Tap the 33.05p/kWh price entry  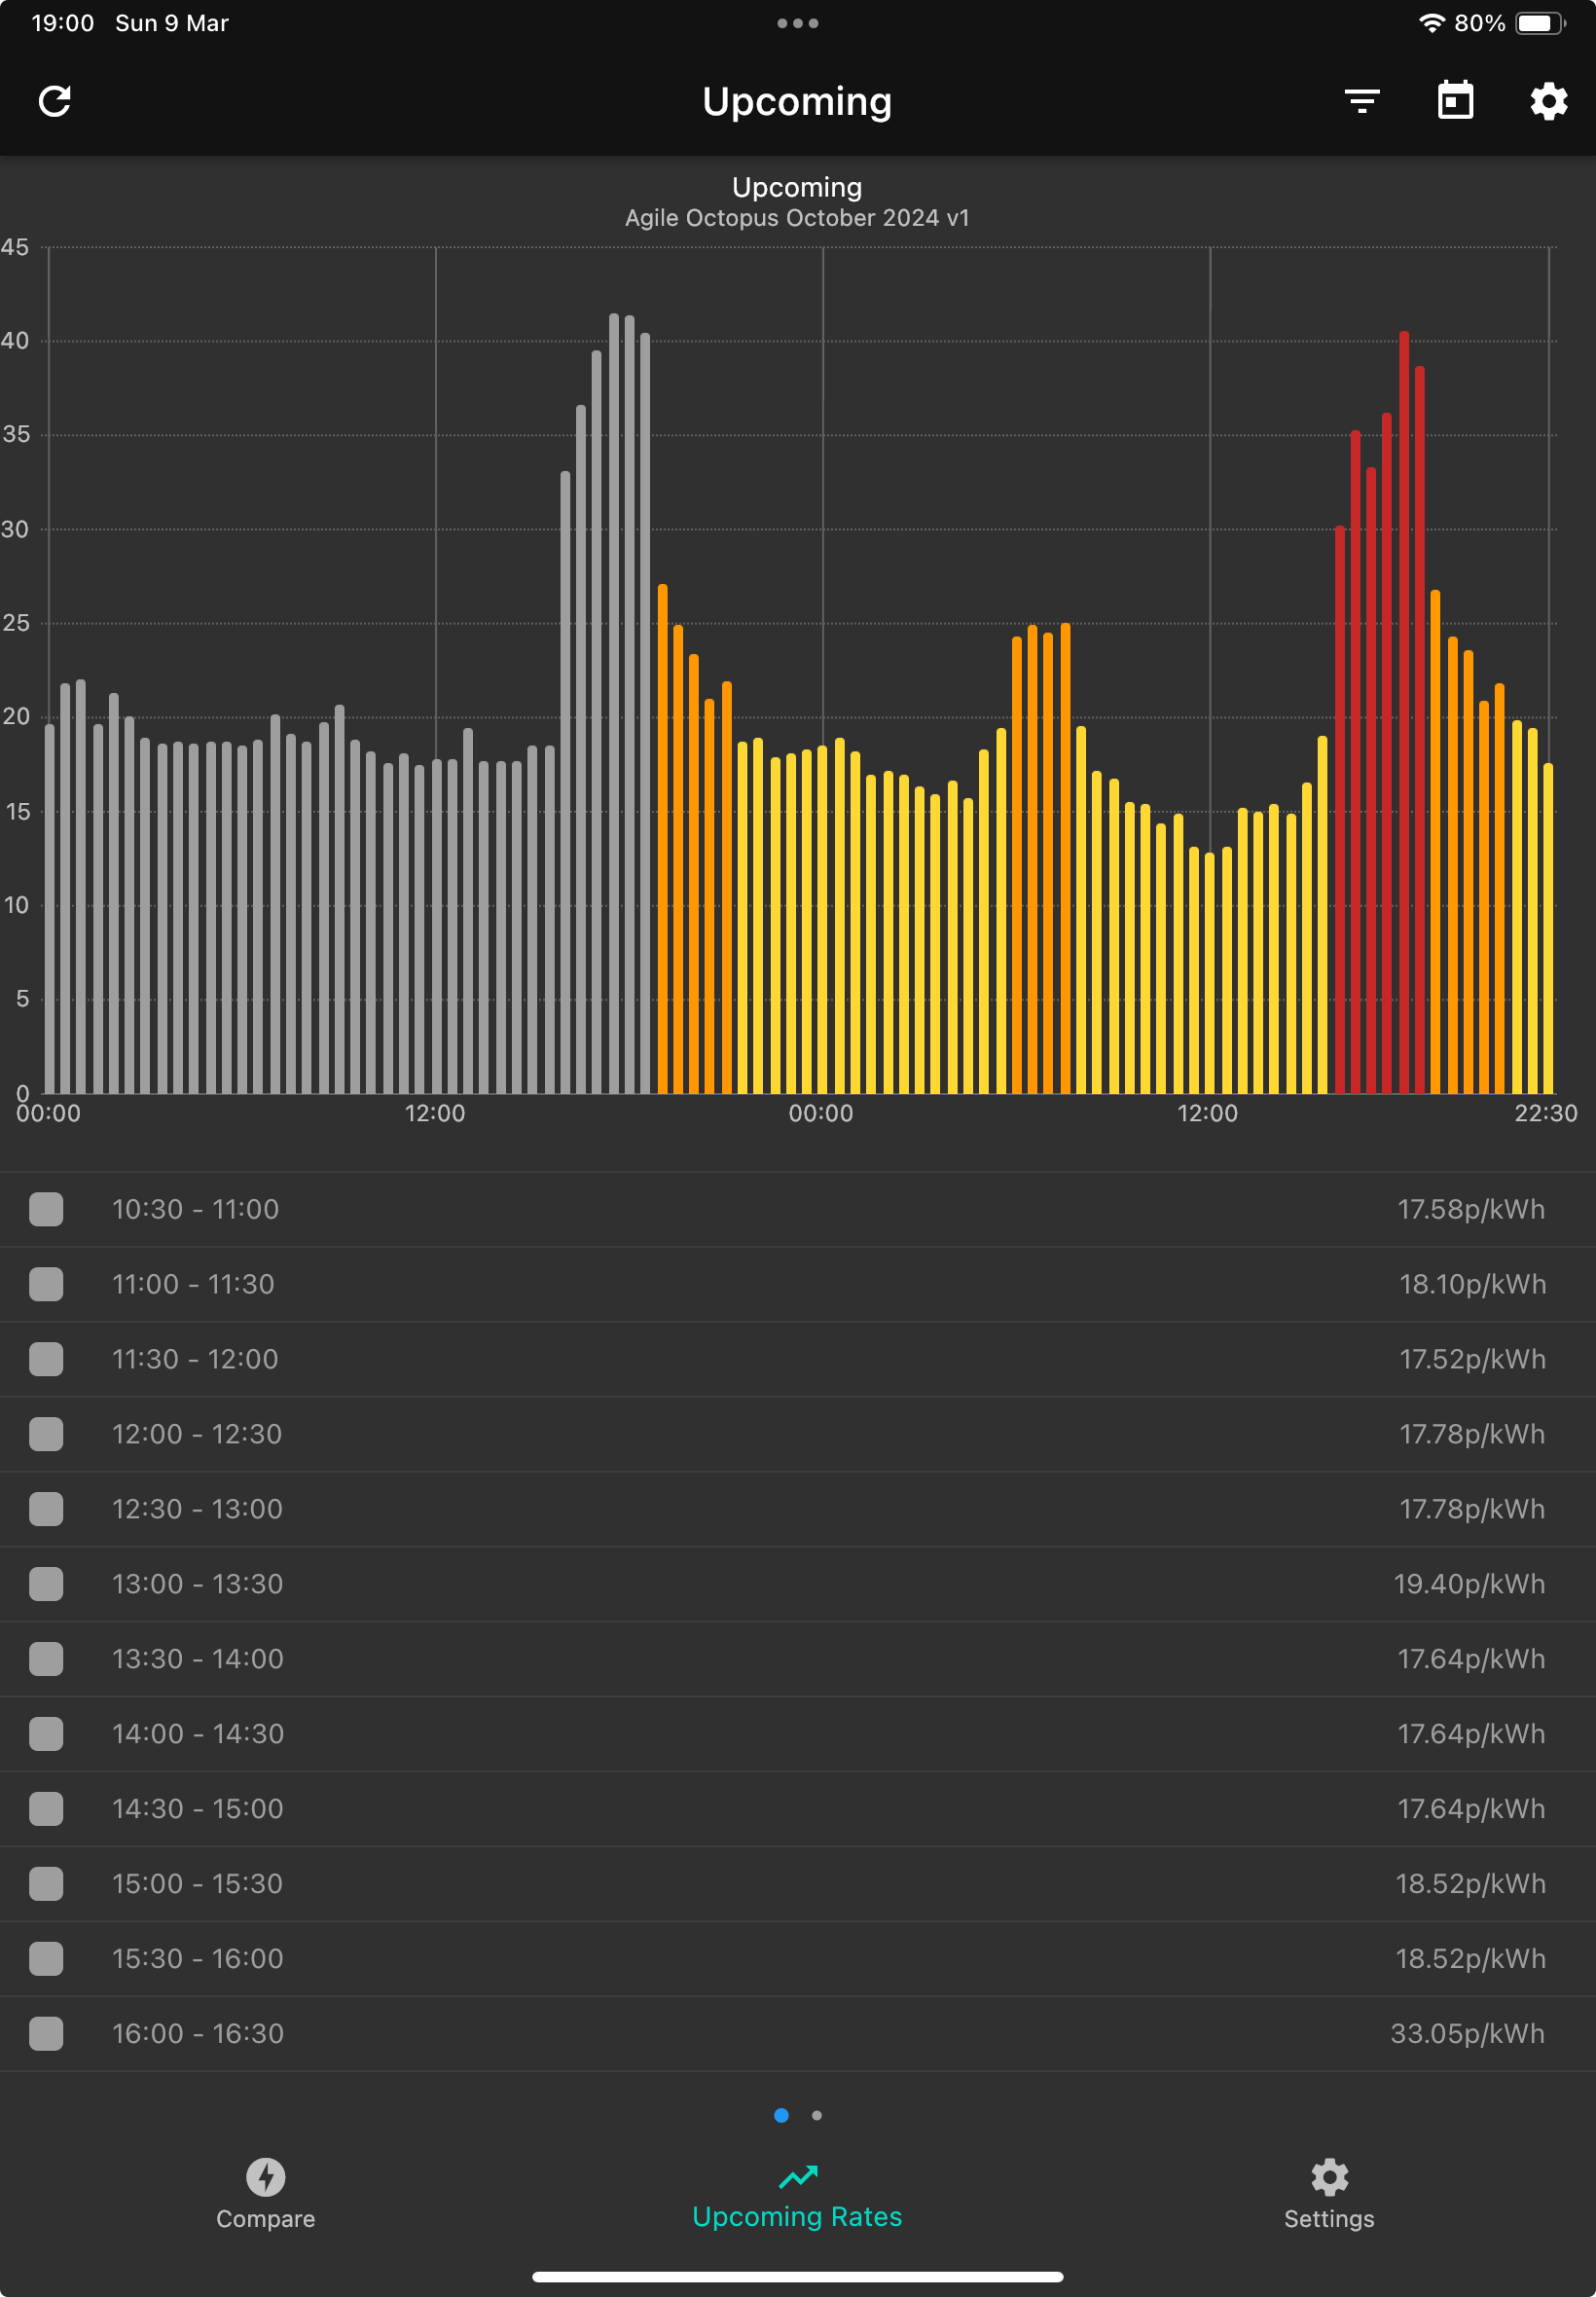tap(1467, 2034)
